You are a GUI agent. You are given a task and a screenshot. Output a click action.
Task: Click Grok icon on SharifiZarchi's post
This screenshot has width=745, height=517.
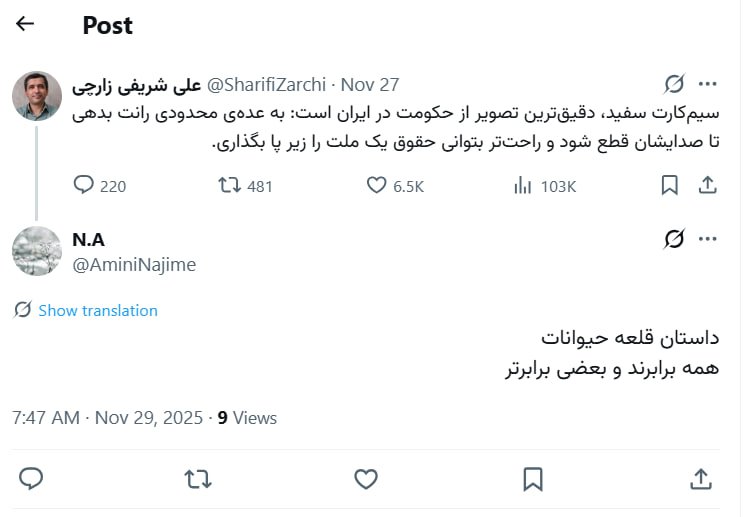[674, 84]
